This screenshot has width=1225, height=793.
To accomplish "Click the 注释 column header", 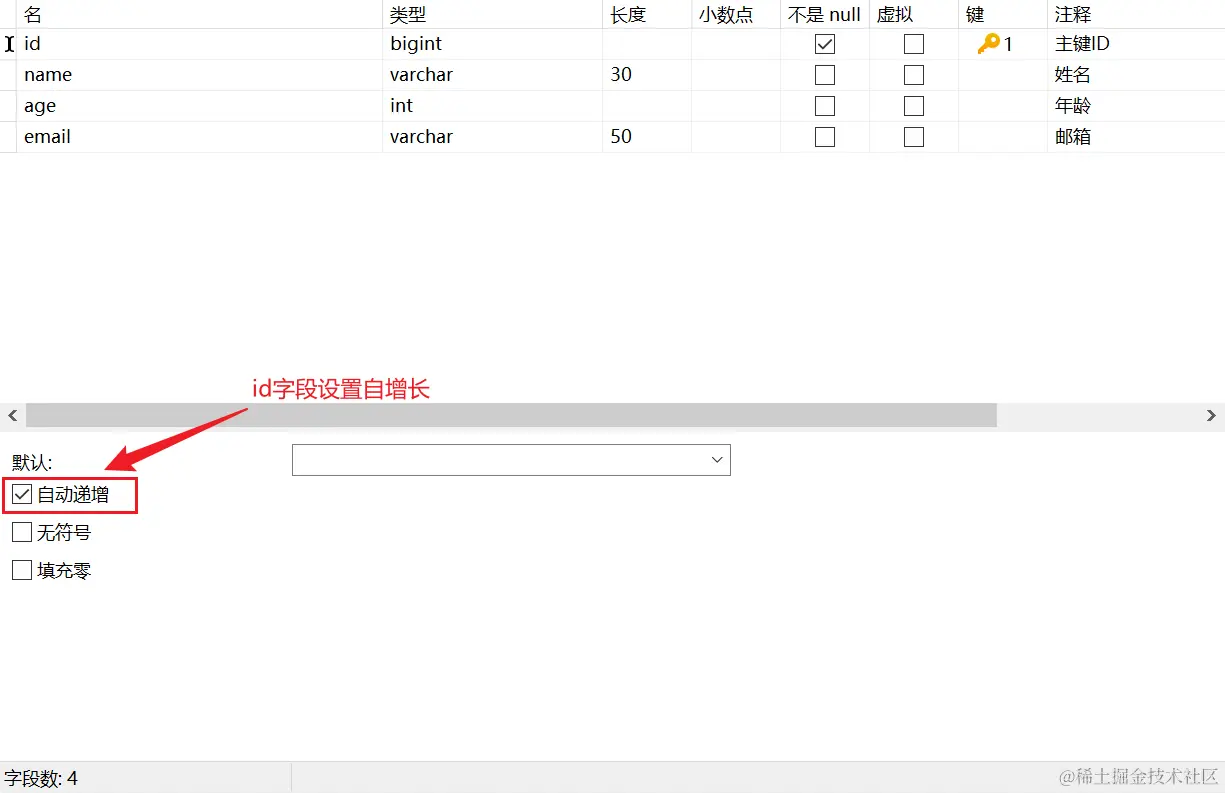I will (1136, 14).
